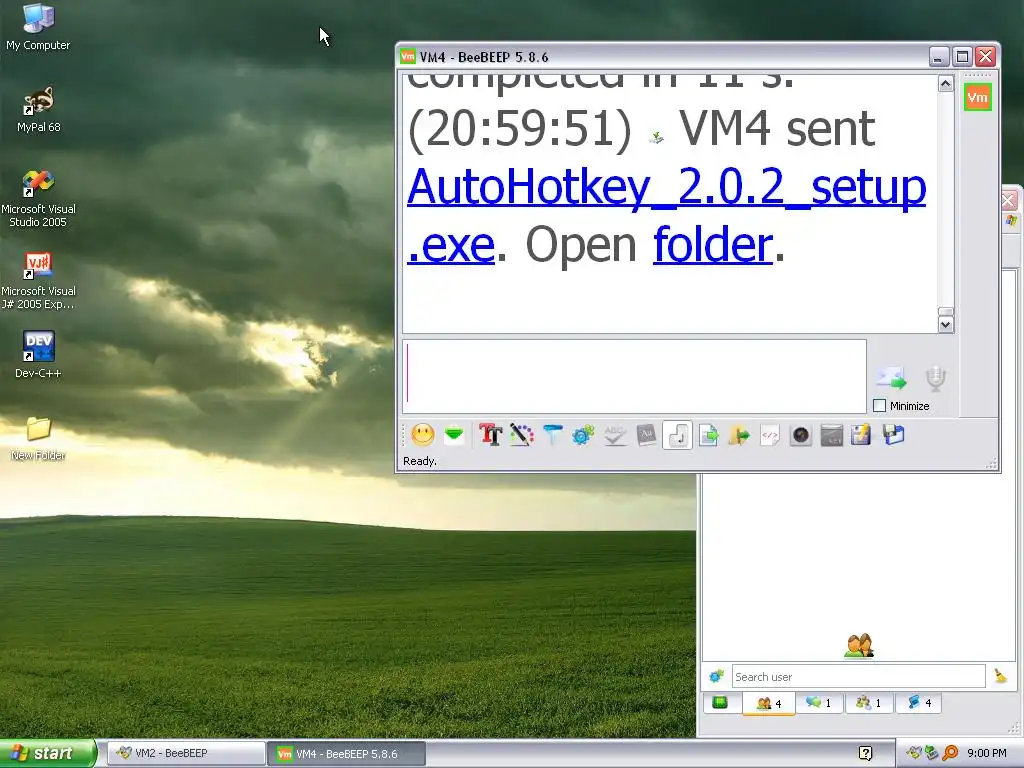Select the New Folder desktop icon
Viewport: 1024px width, 768px height.
(38, 438)
